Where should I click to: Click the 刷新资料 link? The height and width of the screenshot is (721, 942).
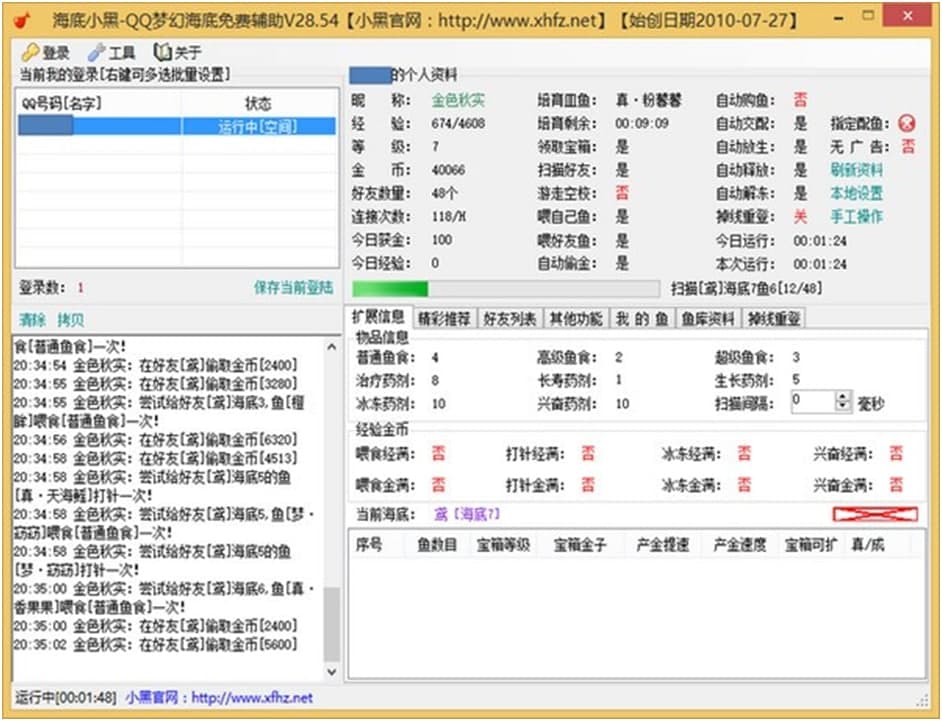(856, 170)
